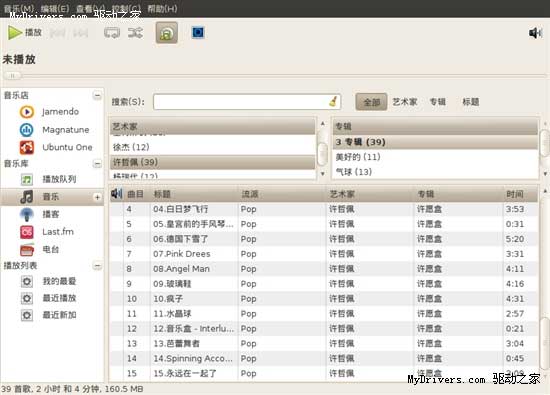Select track 13.芭蕾舞者
Image resolution: width=550 pixels, height=395 pixels.
(324, 343)
